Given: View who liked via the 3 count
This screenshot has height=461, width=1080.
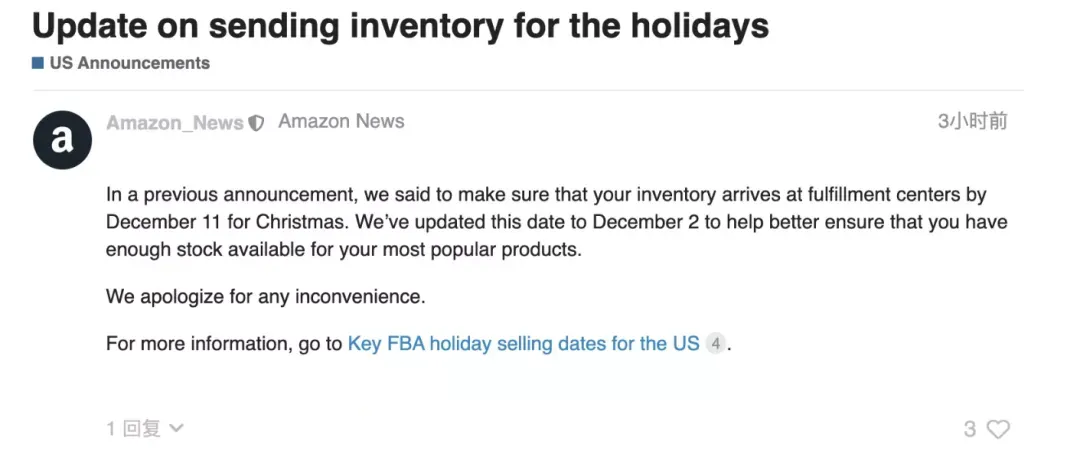Looking at the screenshot, I should [970, 429].
